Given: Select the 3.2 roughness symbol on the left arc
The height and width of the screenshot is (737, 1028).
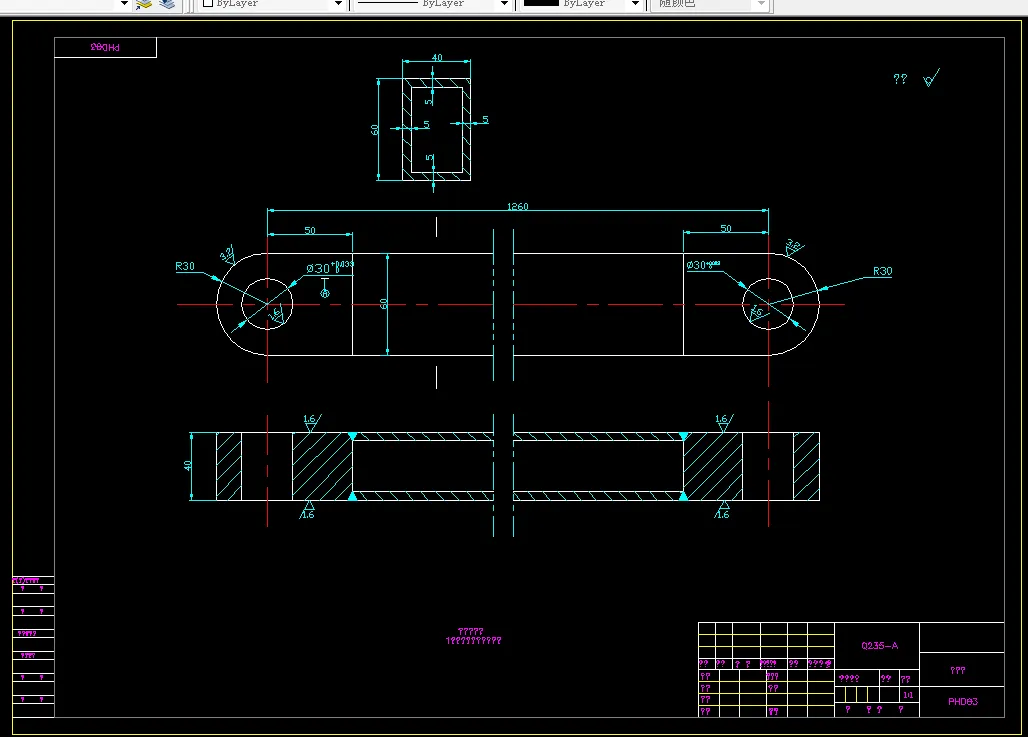Looking at the screenshot, I should tap(227, 254).
